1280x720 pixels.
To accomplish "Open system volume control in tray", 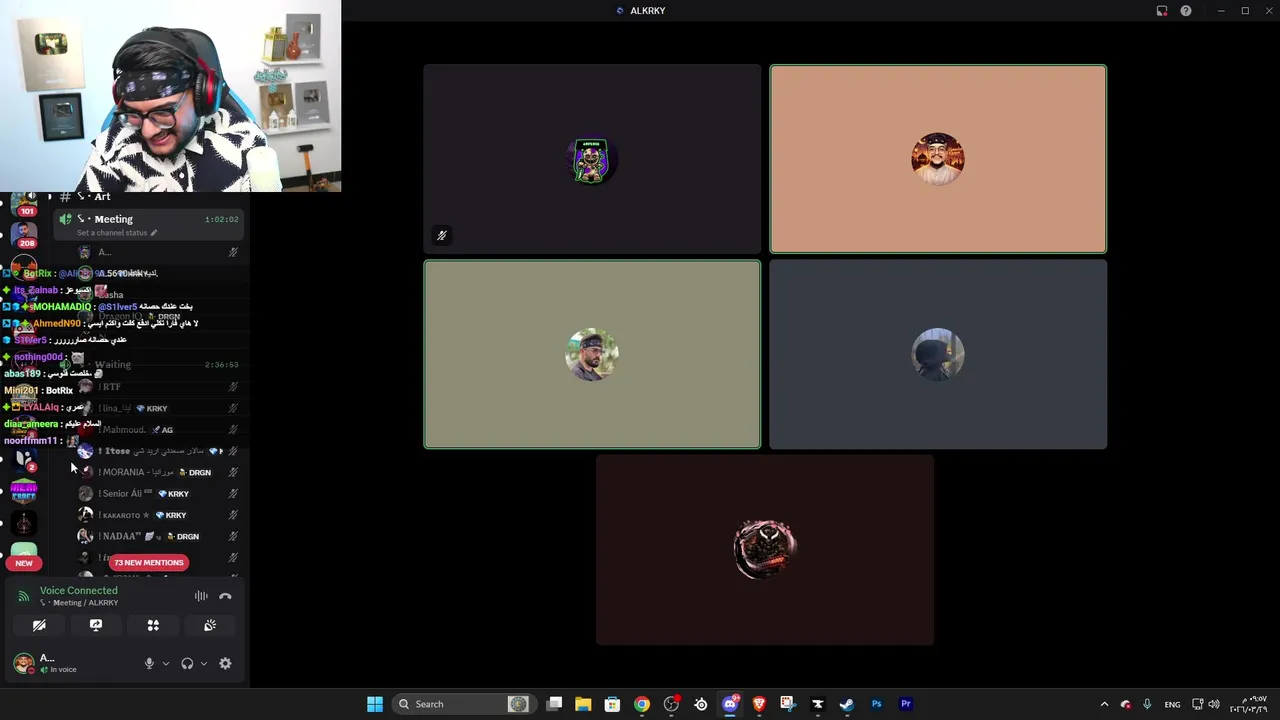I will click(x=1214, y=704).
